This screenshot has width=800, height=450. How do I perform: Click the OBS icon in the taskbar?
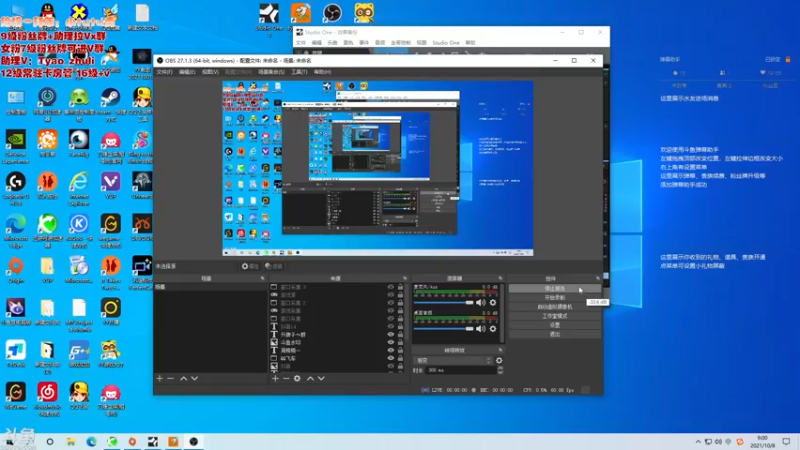point(193,442)
